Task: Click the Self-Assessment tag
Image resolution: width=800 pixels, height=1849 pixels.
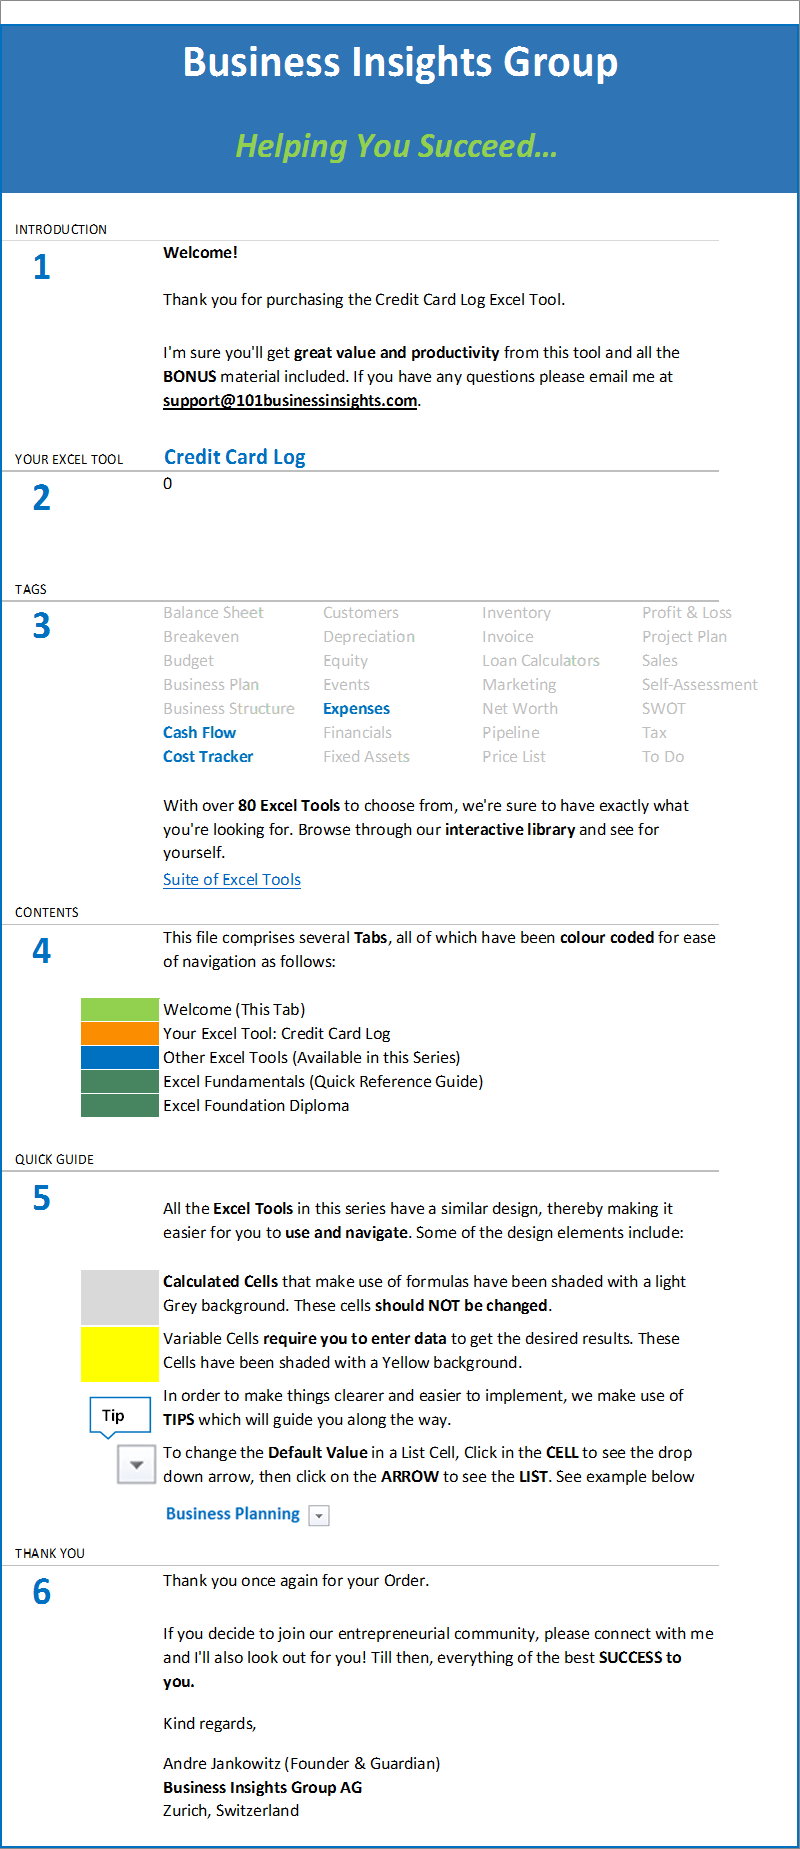Action: [700, 684]
